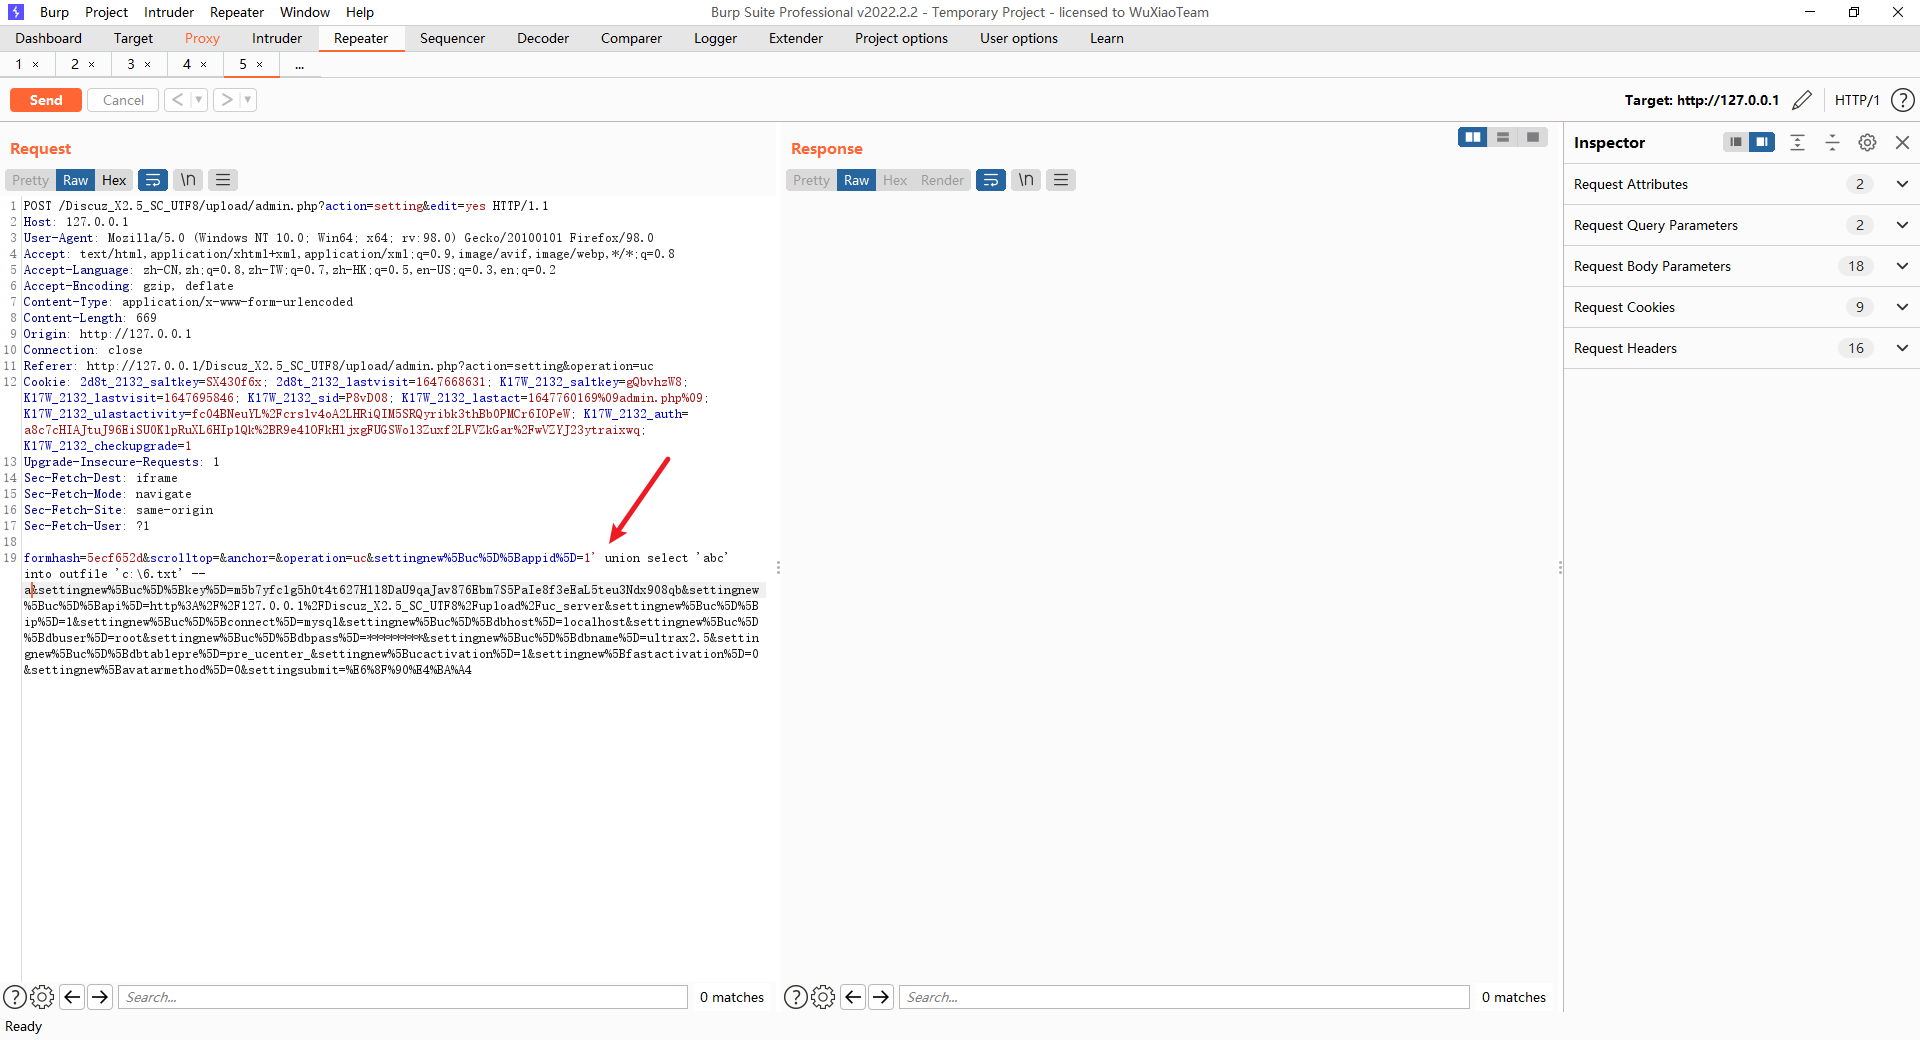Select combined tab layout view
The width and height of the screenshot is (1920, 1040).
pos(1533,137)
